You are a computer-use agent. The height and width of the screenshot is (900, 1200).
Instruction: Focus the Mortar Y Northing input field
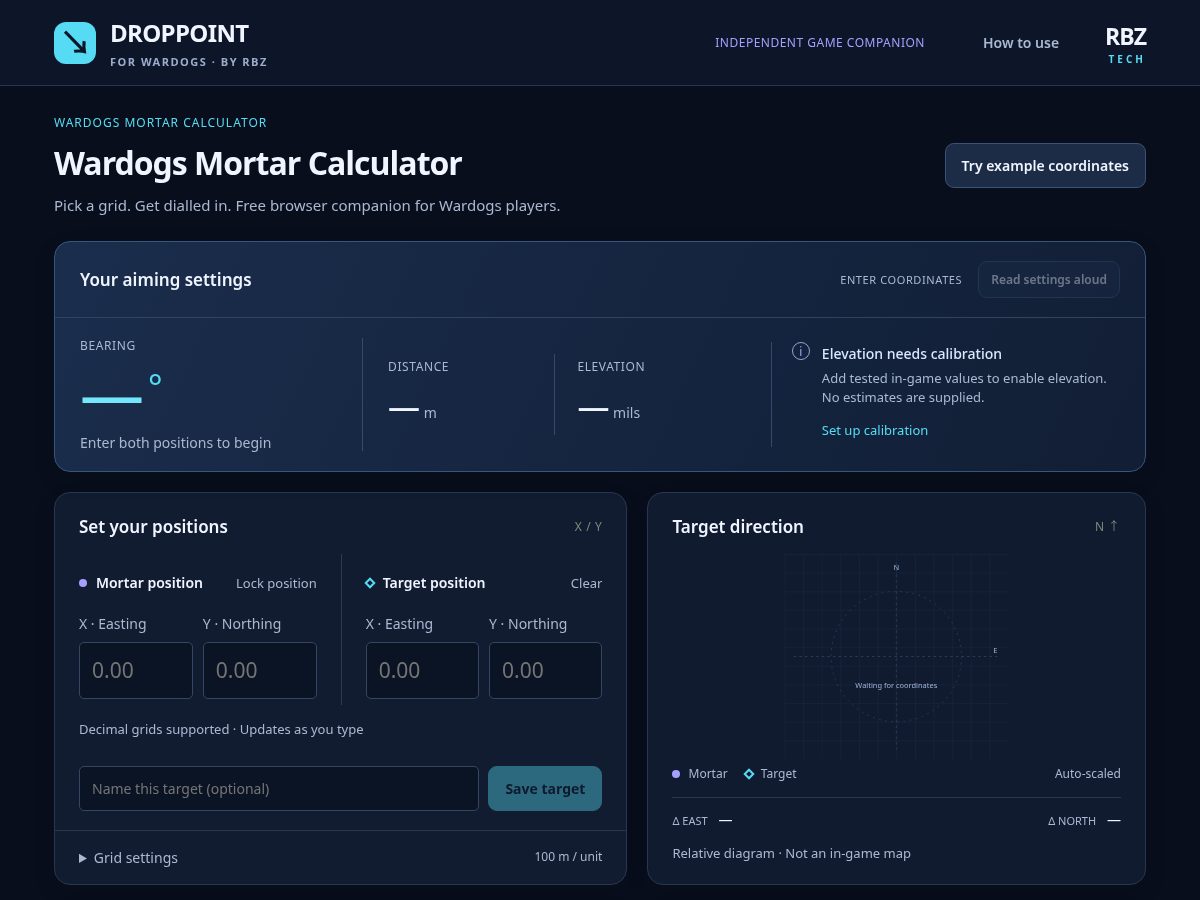pyautogui.click(x=260, y=670)
